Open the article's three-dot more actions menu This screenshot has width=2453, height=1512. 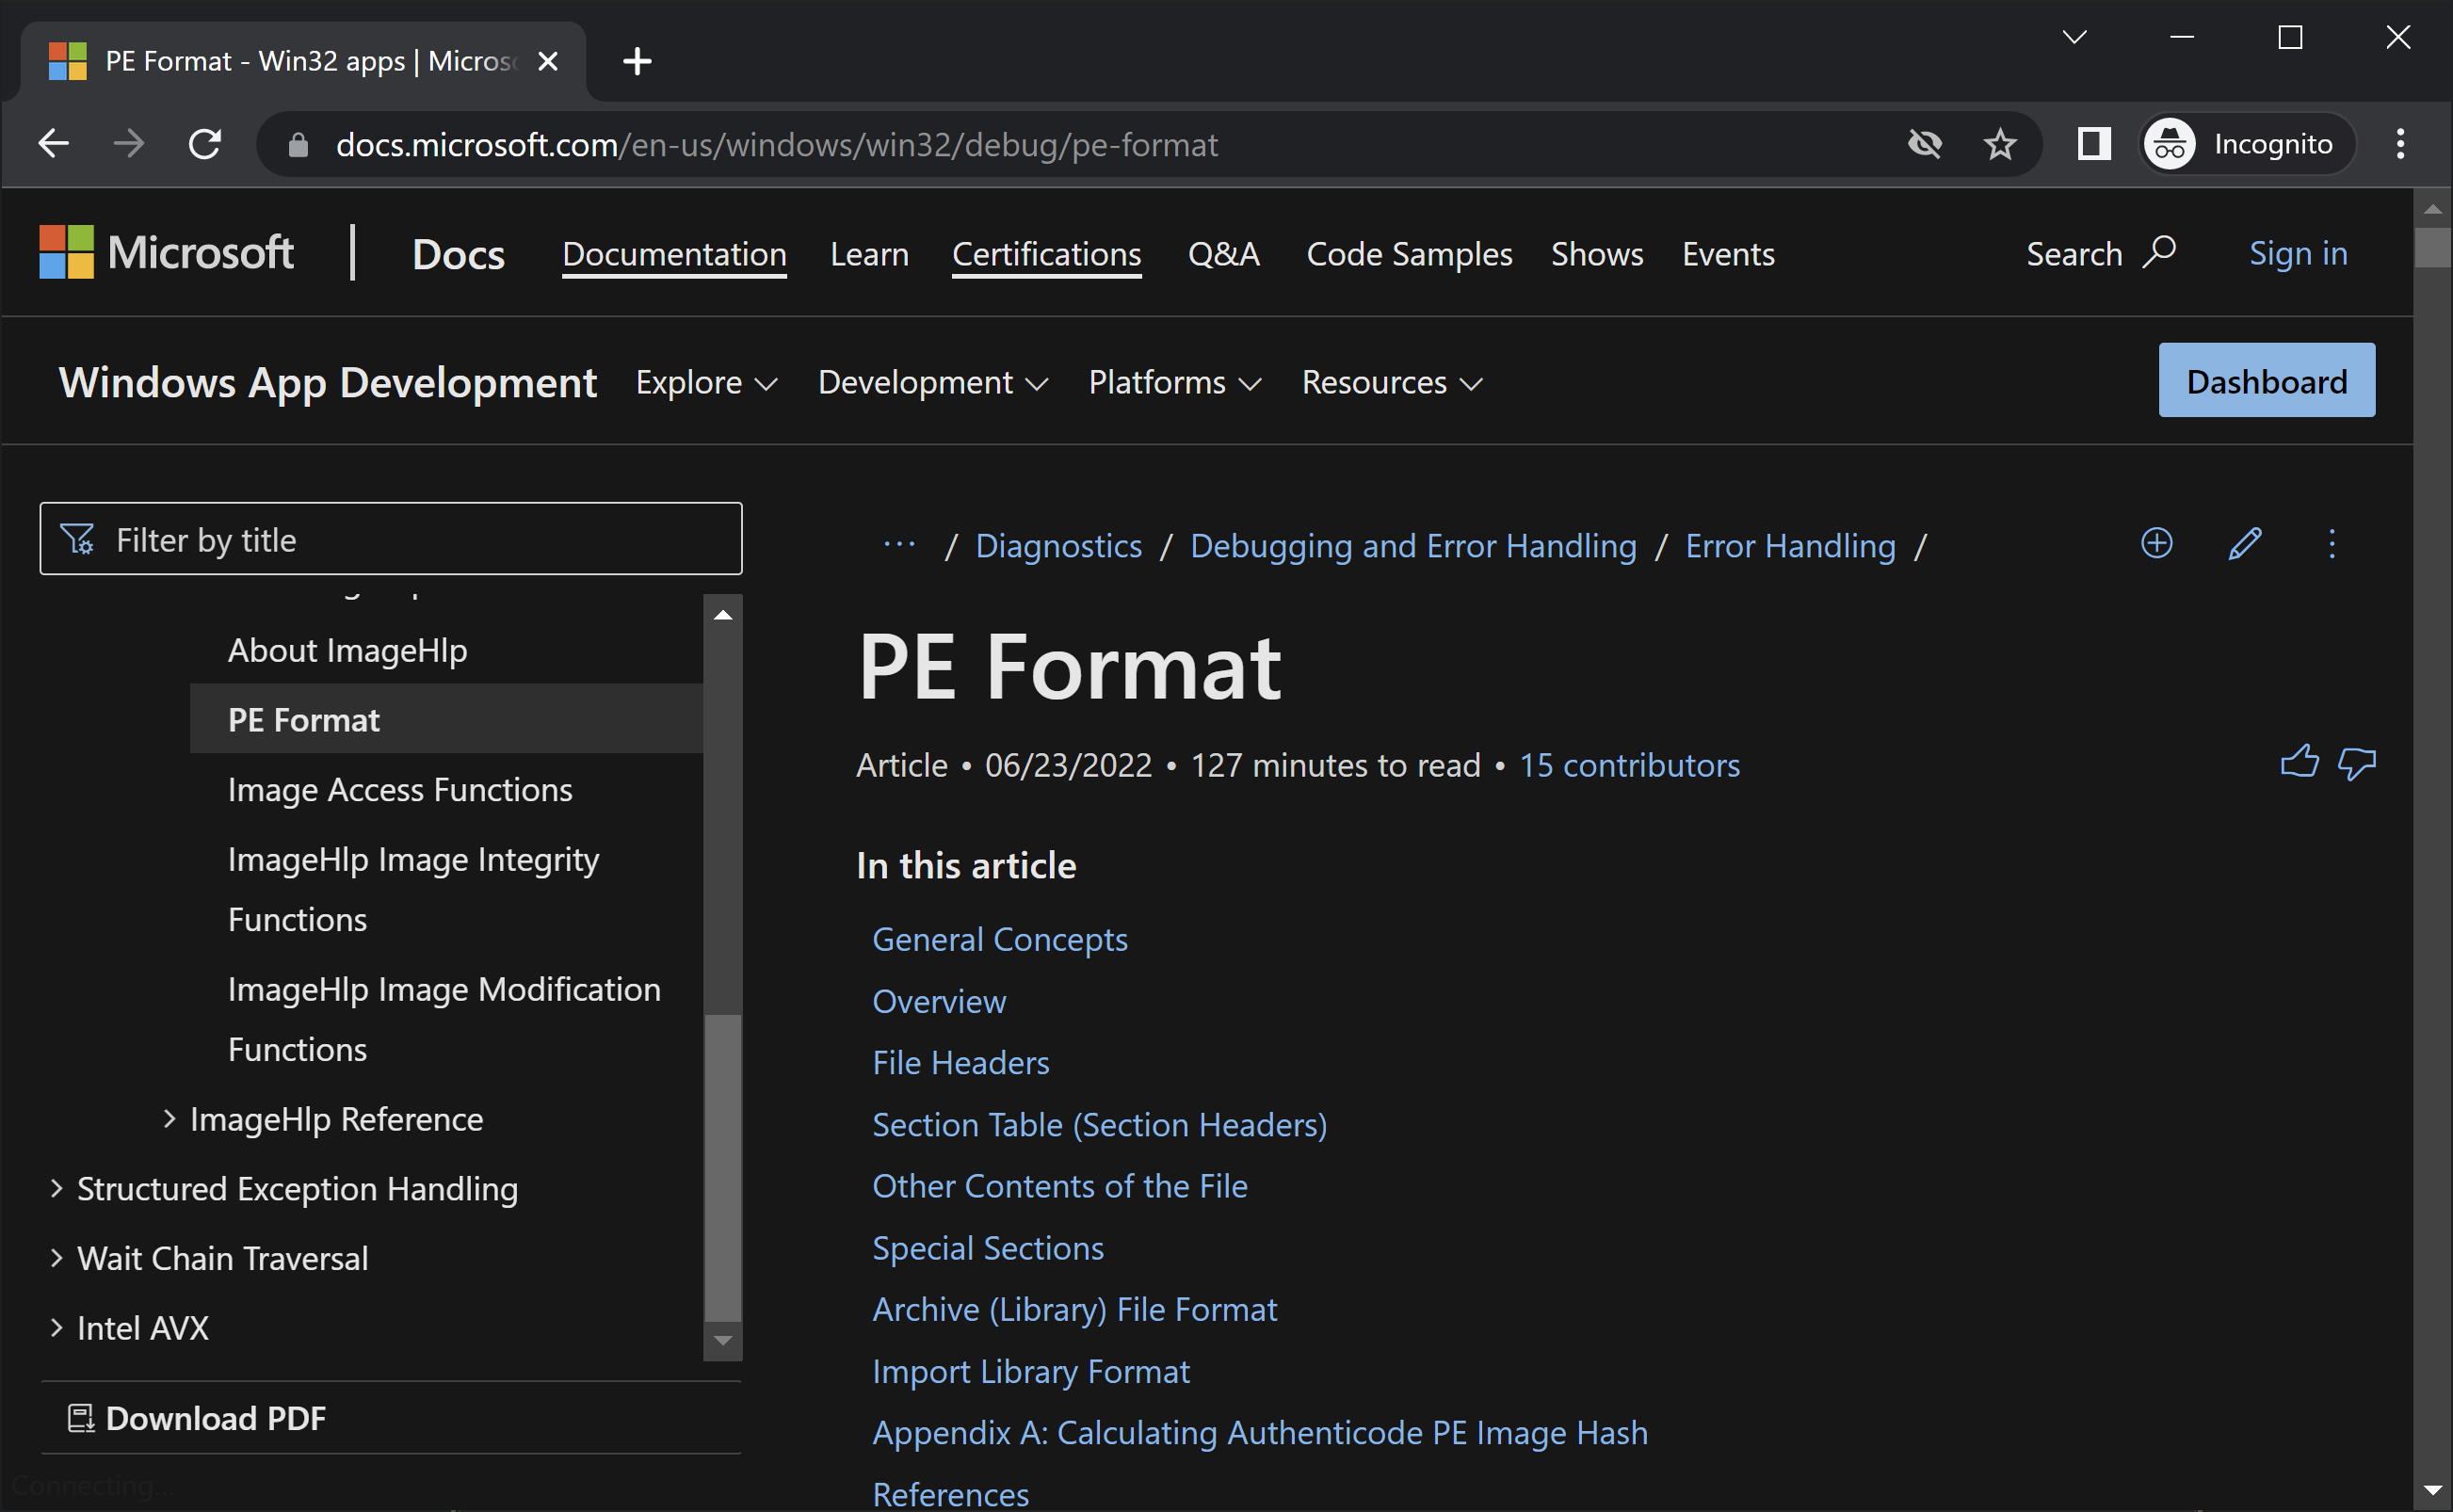(2331, 544)
